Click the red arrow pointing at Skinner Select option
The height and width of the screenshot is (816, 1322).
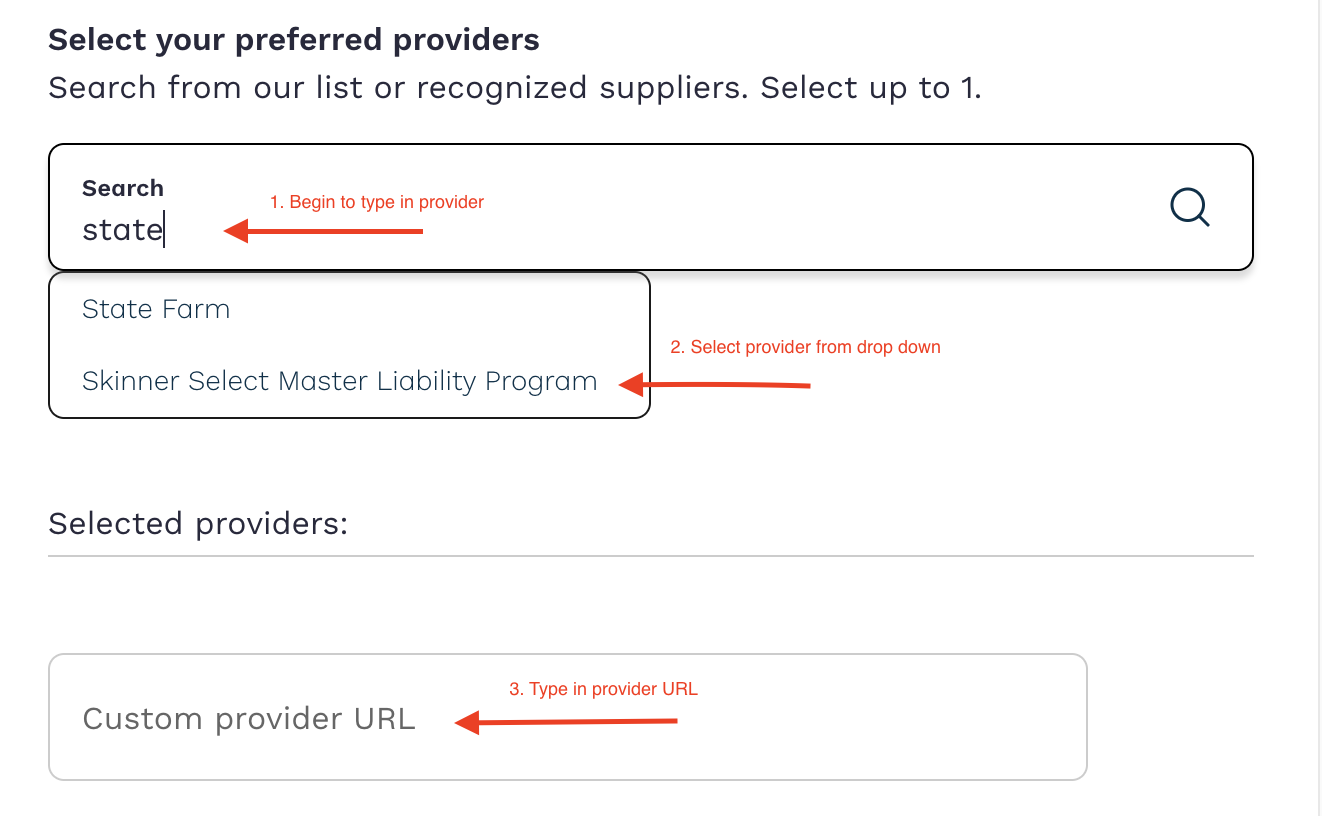tap(714, 384)
